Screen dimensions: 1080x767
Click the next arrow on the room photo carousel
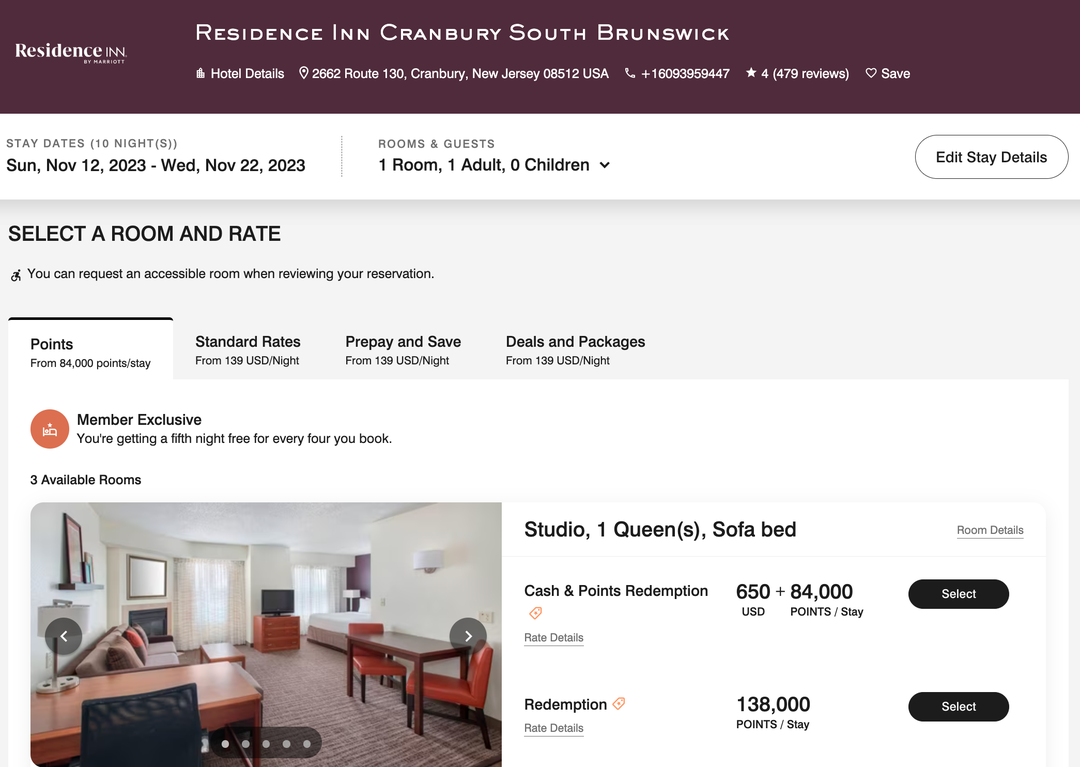tap(467, 635)
